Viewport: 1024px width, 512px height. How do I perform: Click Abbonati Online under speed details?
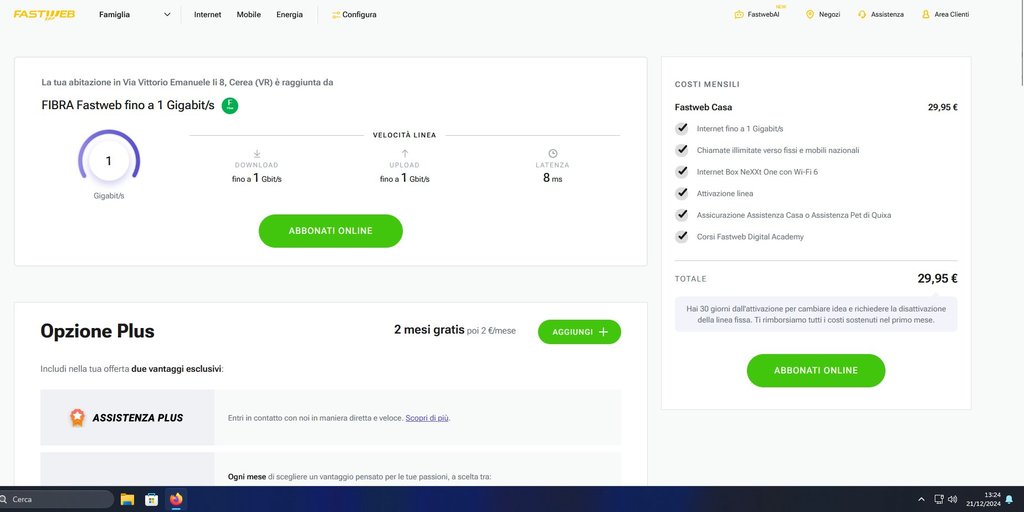tap(330, 231)
